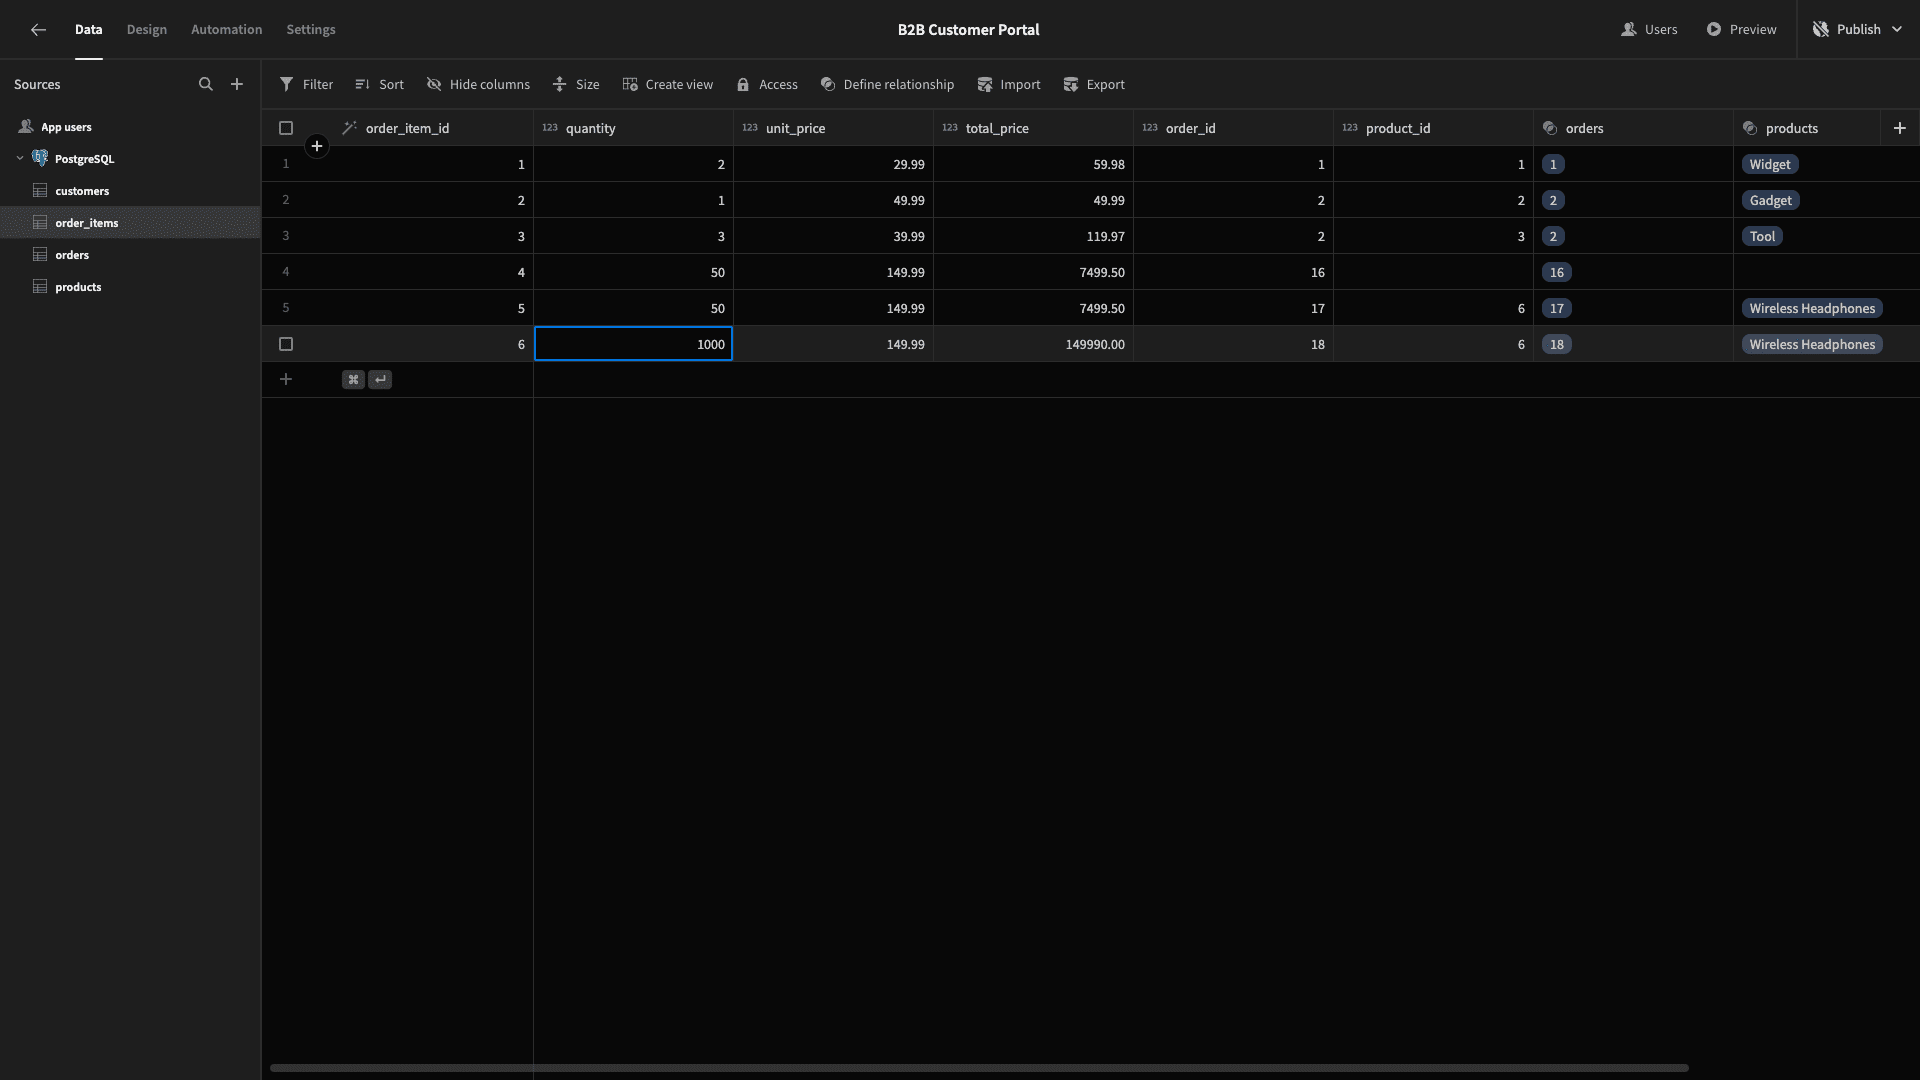The image size is (1920, 1080).
Task: Switch to the Automation tab
Action: [227, 30]
